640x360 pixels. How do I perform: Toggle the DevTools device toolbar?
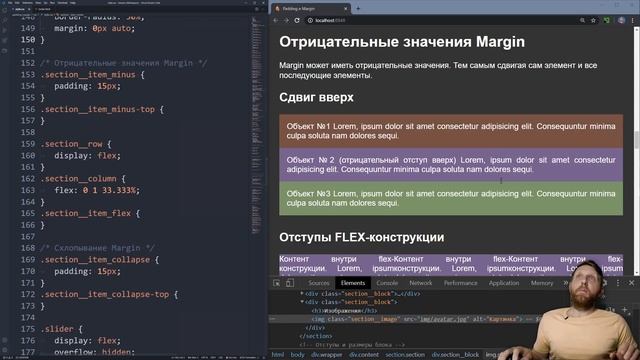pyautogui.click(x=290, y=283)
